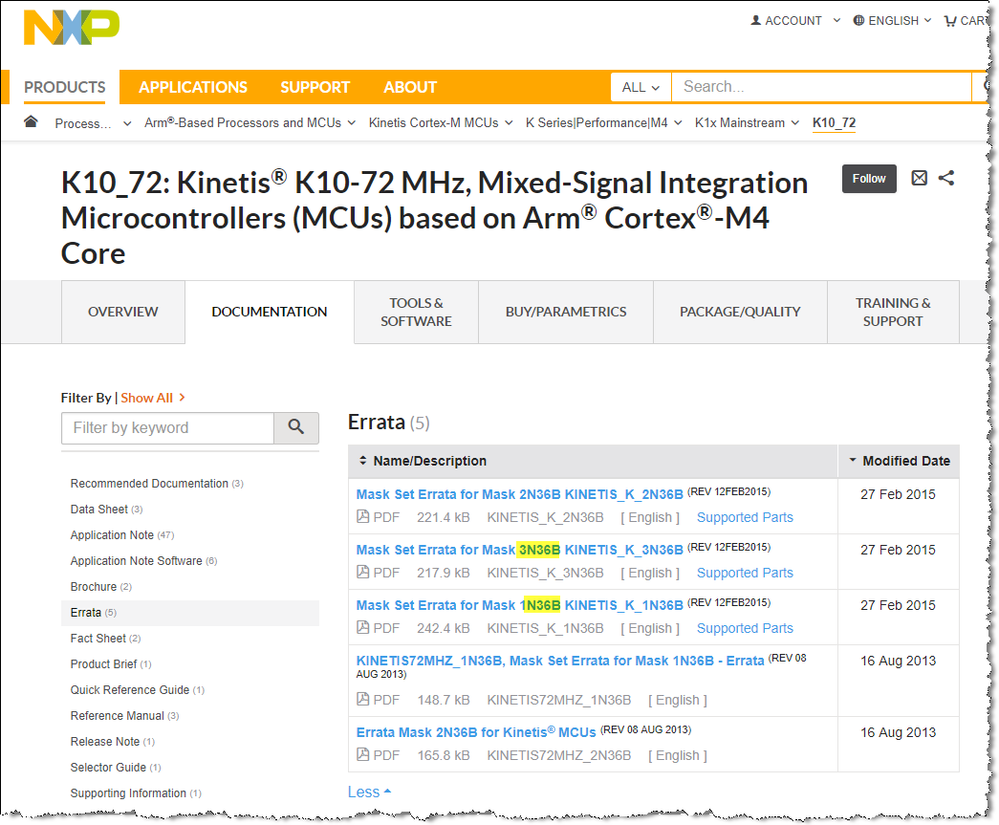Open the SUPPORT menu
The height and width of the screenshot is (825, 999).
(315, 87)
